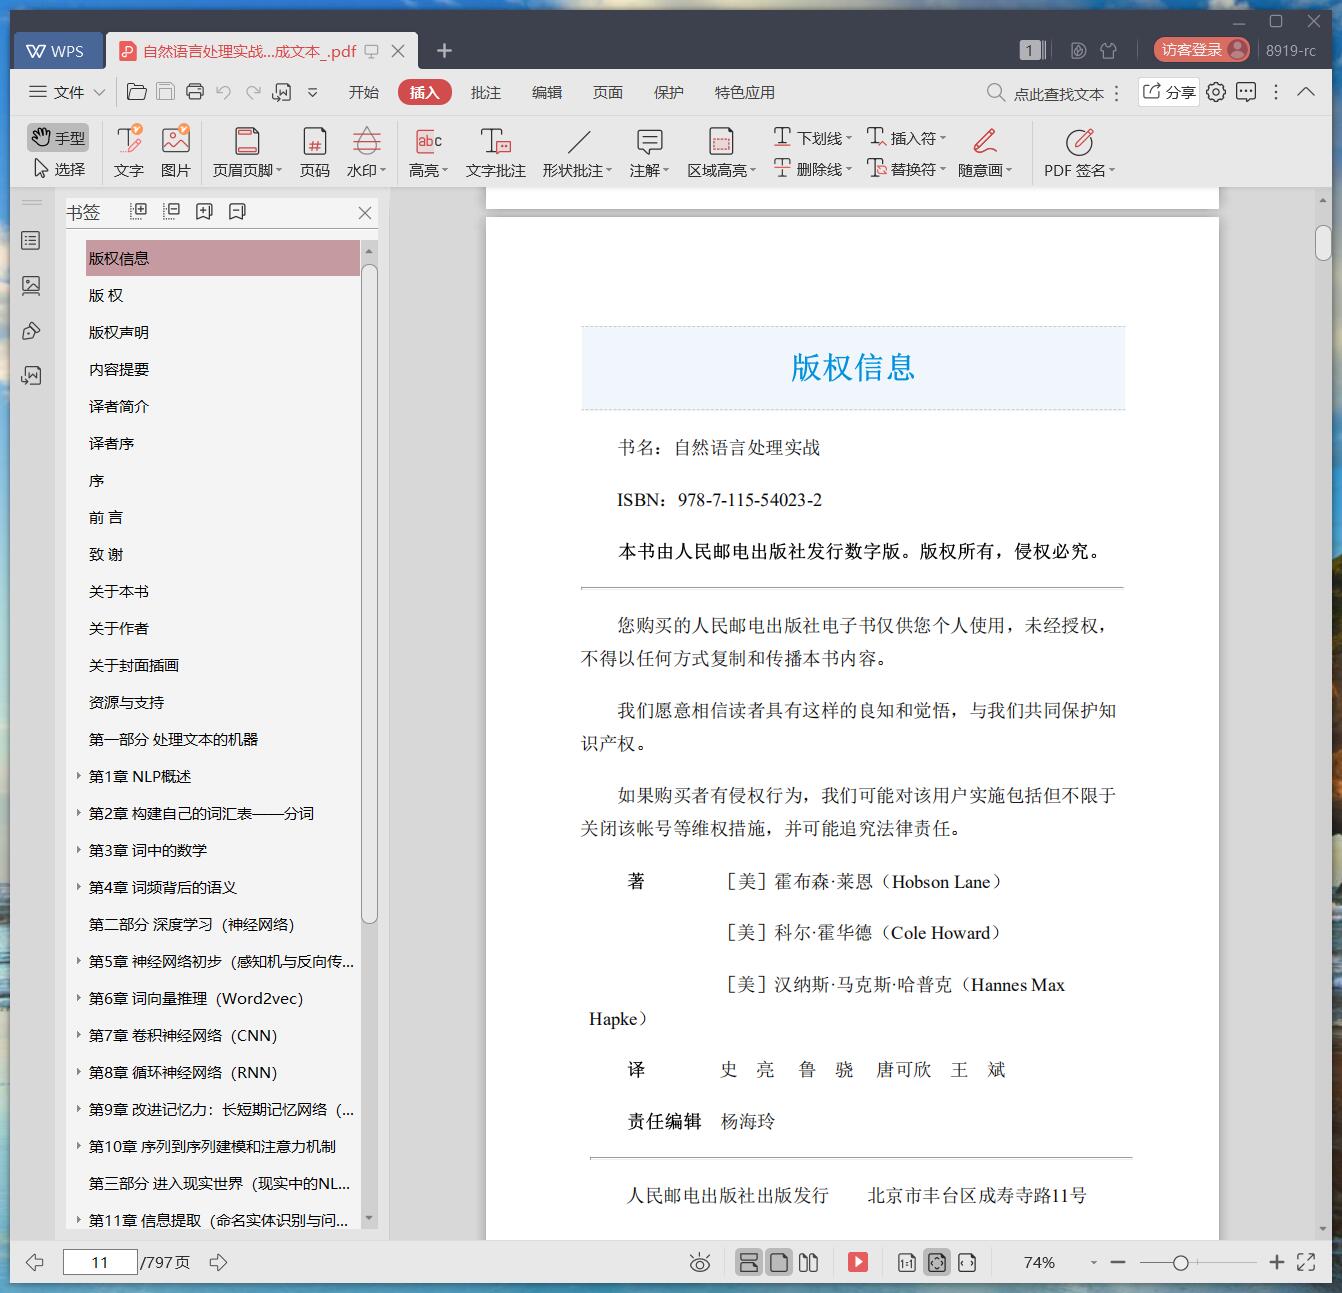Open the 特色应用 tab
Viewport: 1342px width, 1293px height.
point(745,92)
